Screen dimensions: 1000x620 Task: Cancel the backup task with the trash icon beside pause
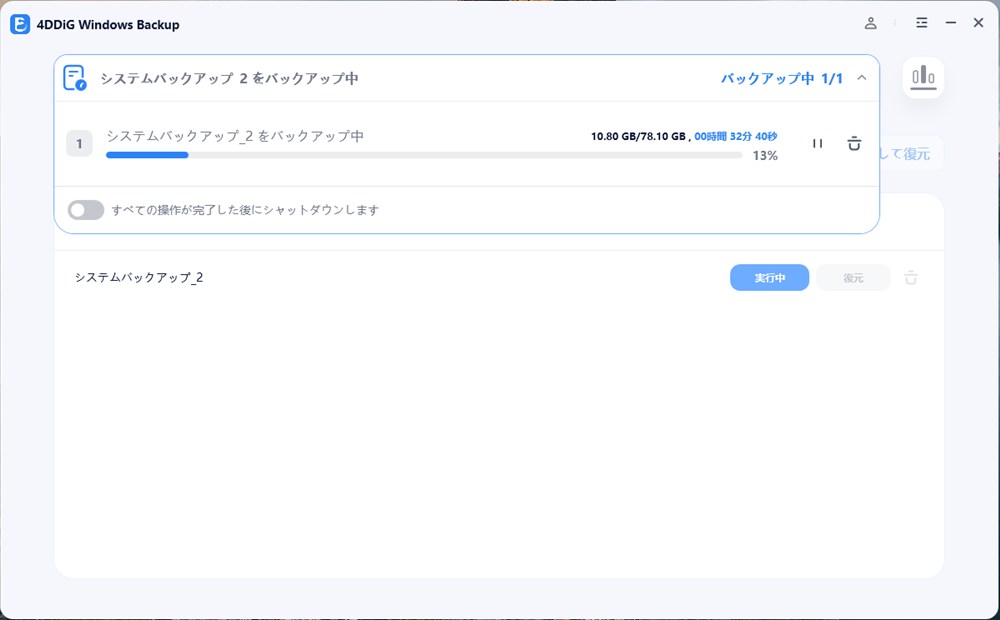click(853, 144)
